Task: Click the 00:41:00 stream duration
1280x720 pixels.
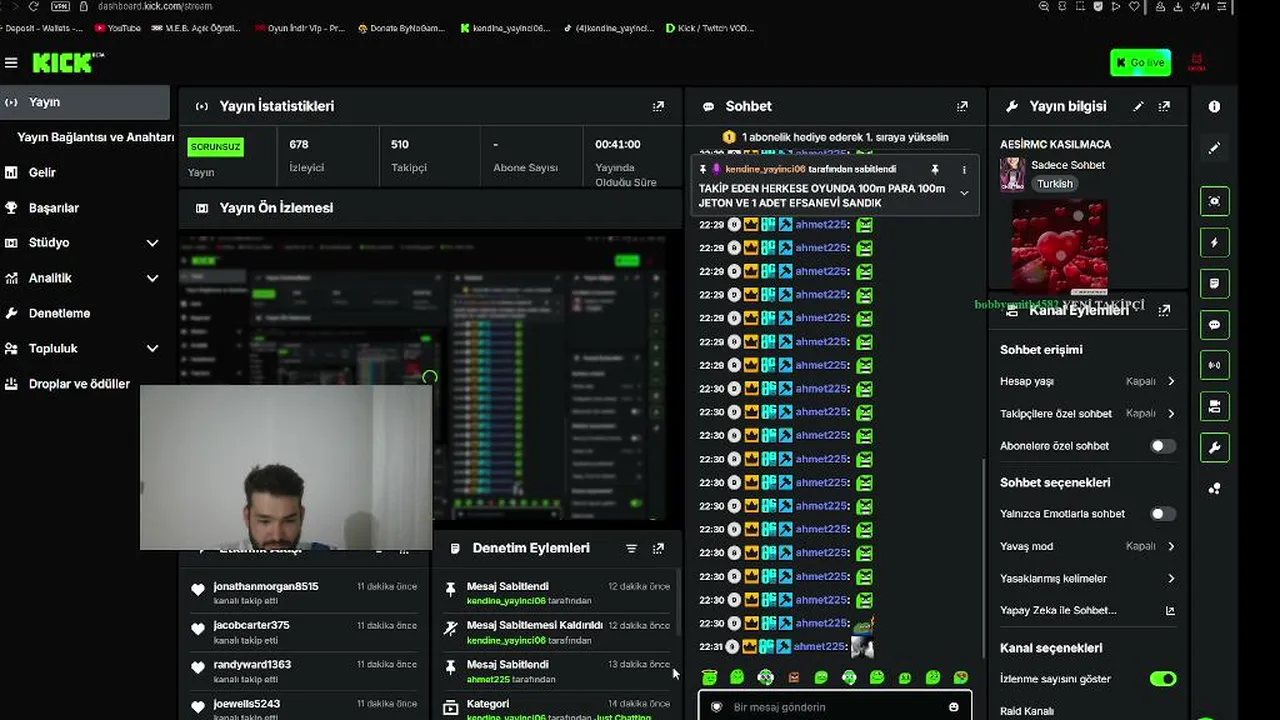Action: pyautogui.click(x=618, y=144)
